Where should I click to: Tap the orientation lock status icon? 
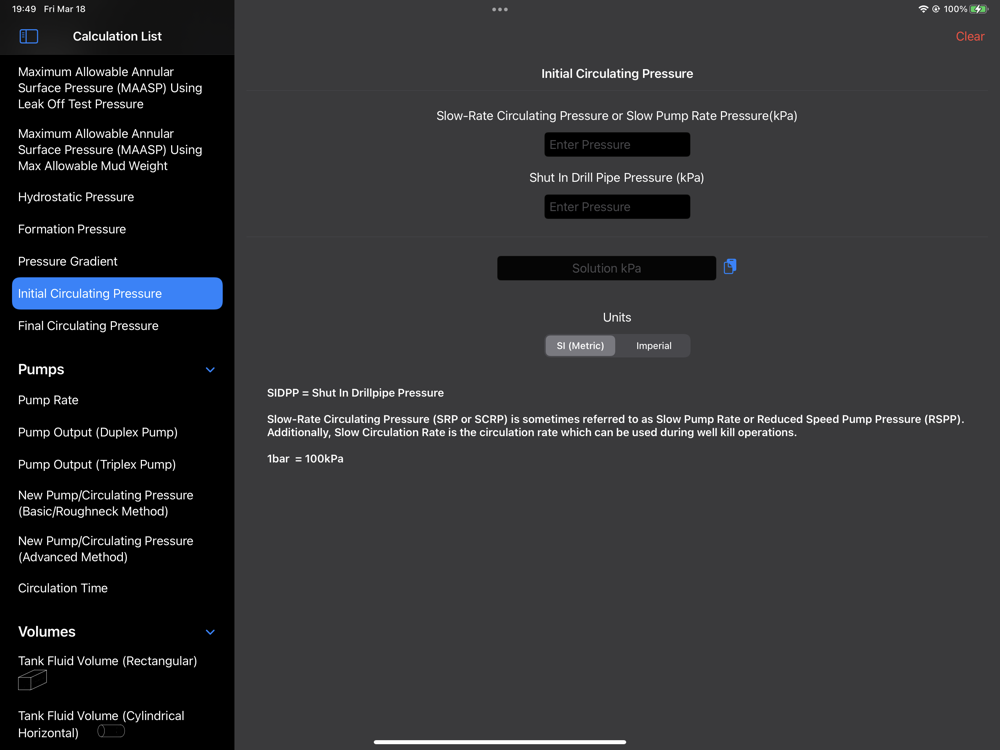pos(936,9)
